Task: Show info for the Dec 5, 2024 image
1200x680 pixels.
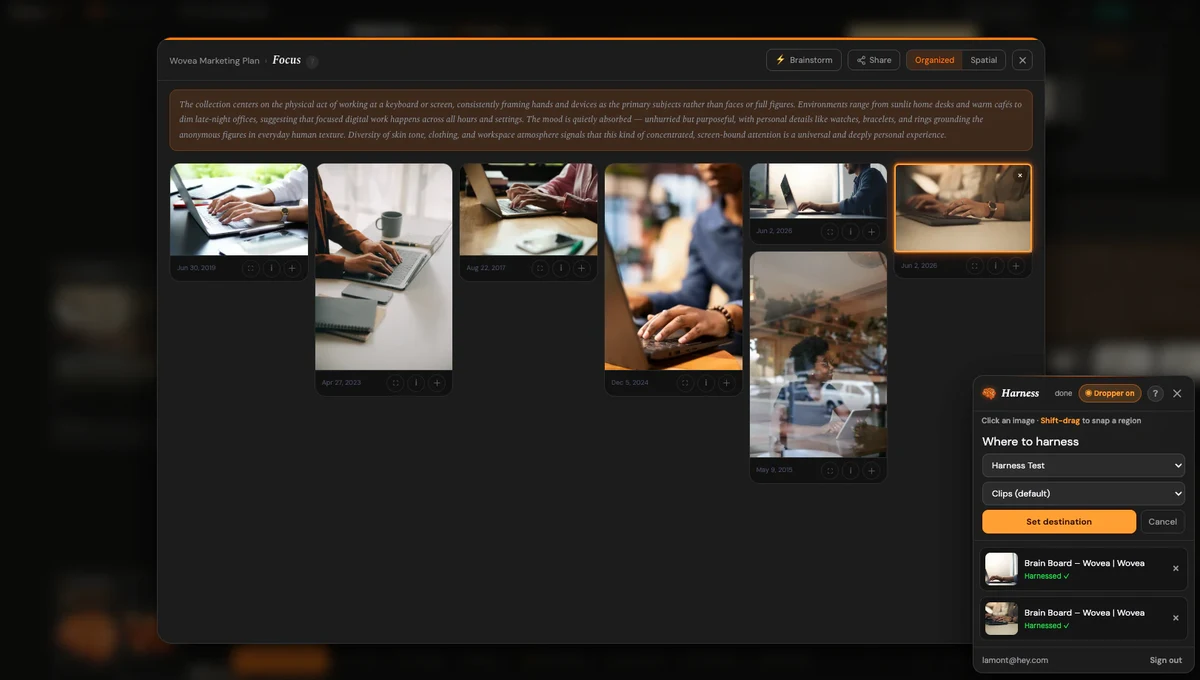Action: [706, 383]
